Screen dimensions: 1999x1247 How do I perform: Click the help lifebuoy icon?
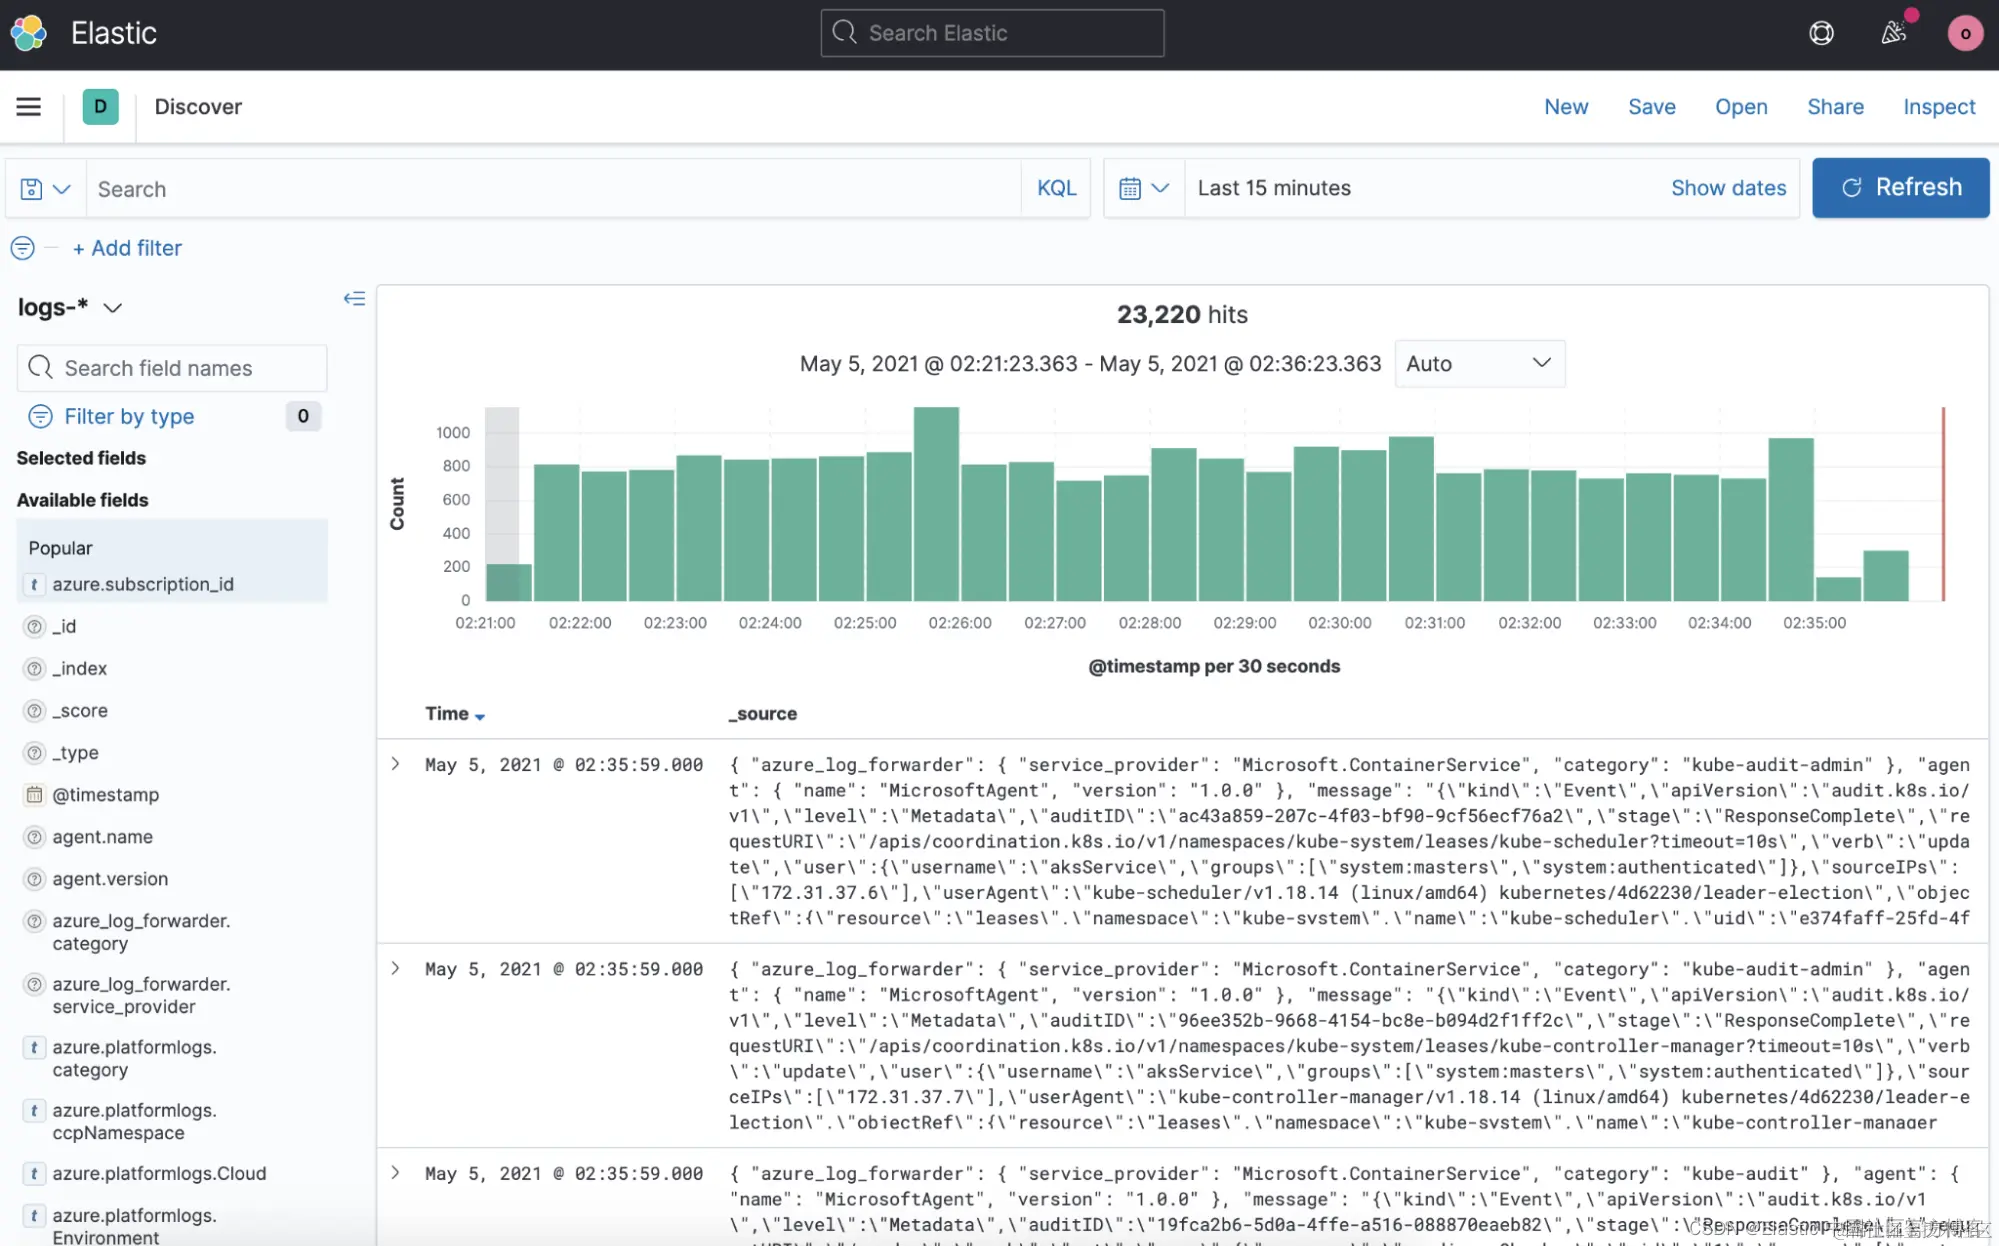pyautogui.click(x=1821, y=33)
